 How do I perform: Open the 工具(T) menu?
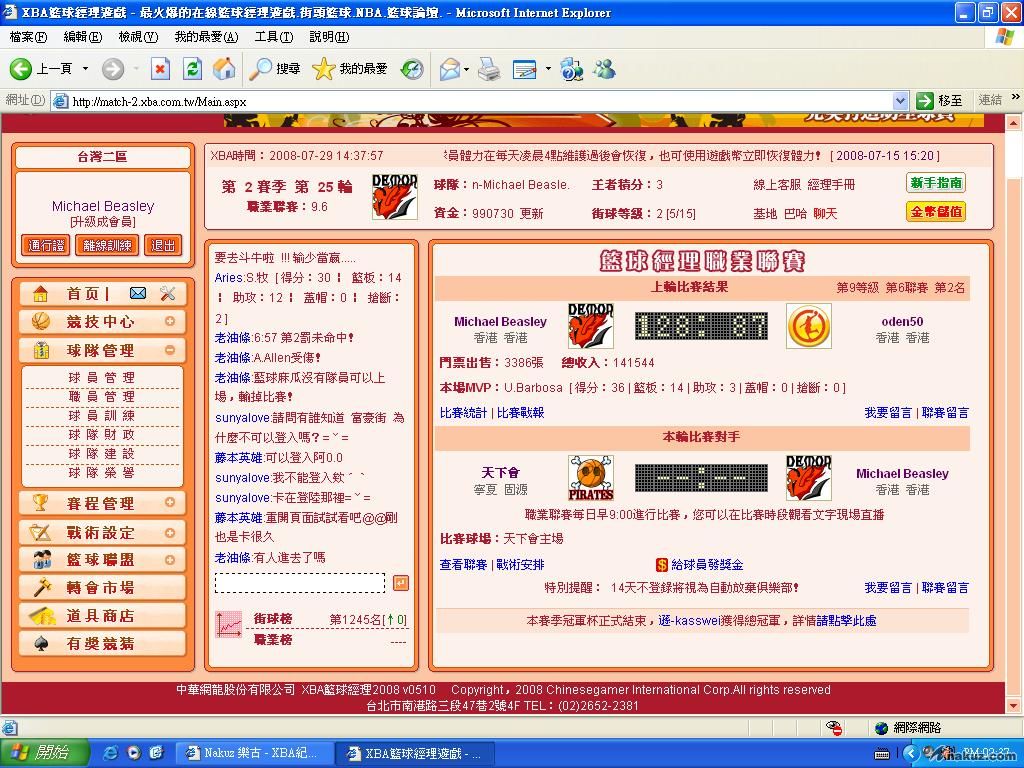tap(274, 37)
